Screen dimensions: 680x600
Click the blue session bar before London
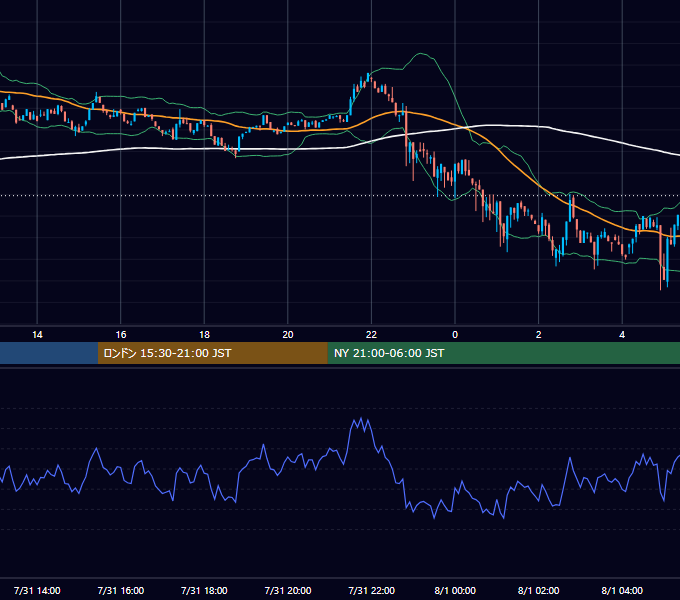pyautogui.click(x=49, y=353)
